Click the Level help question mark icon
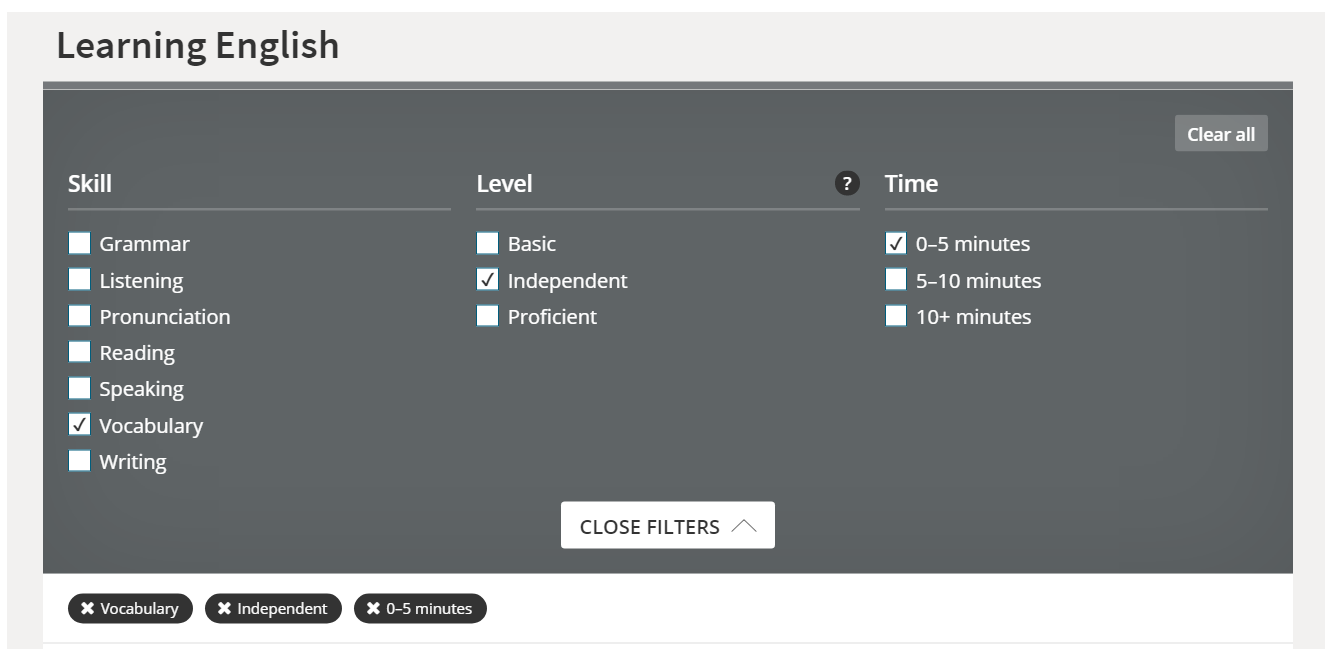Image resolution: width=1335 pixels, height=649 pixels. coord(847,184)
